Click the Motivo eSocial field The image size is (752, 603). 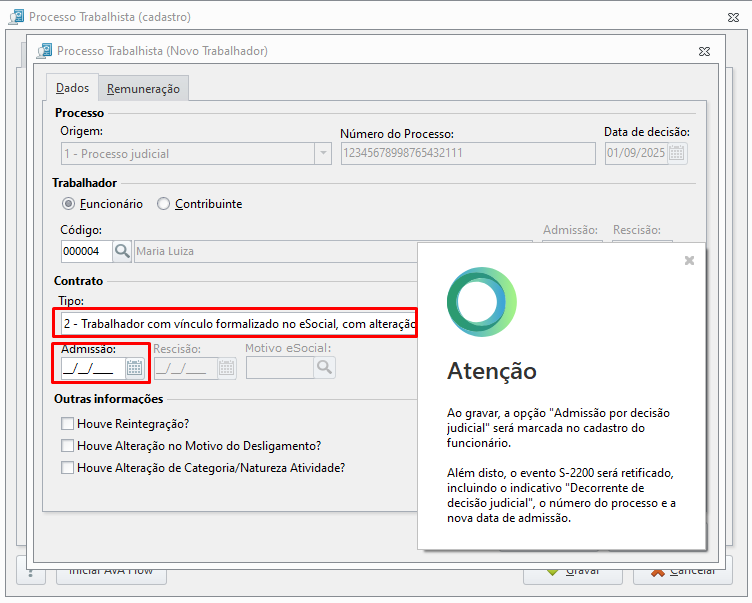tap(280, 368)
